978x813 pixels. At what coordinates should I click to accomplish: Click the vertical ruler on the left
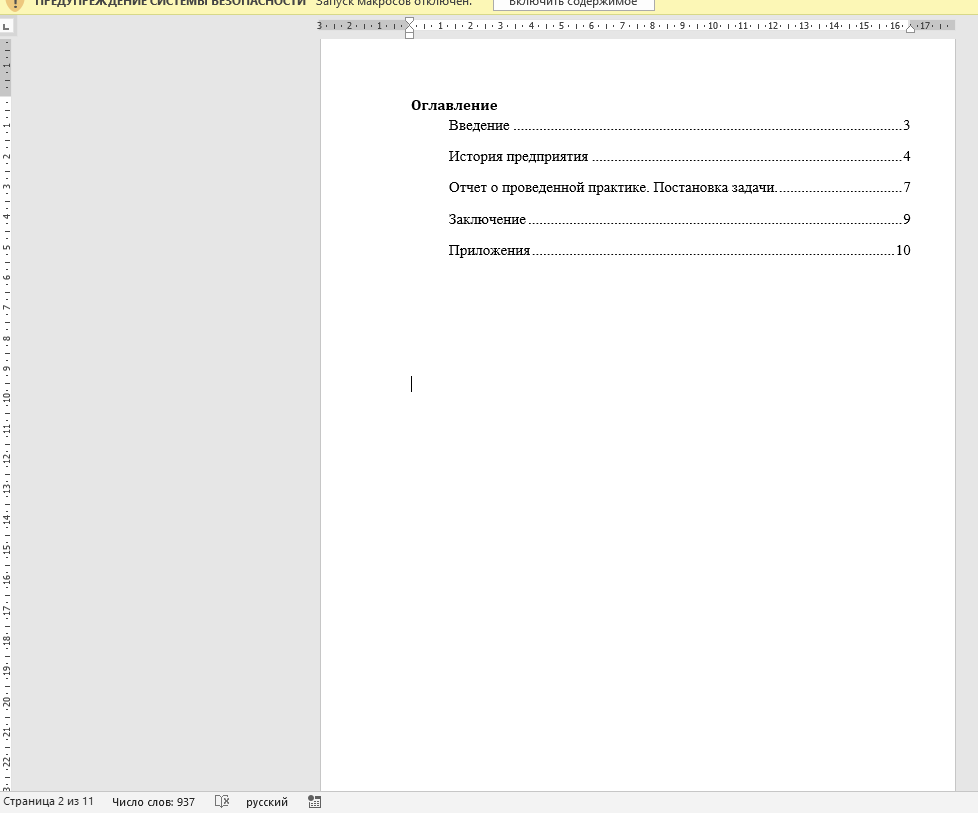coord(6,400)
